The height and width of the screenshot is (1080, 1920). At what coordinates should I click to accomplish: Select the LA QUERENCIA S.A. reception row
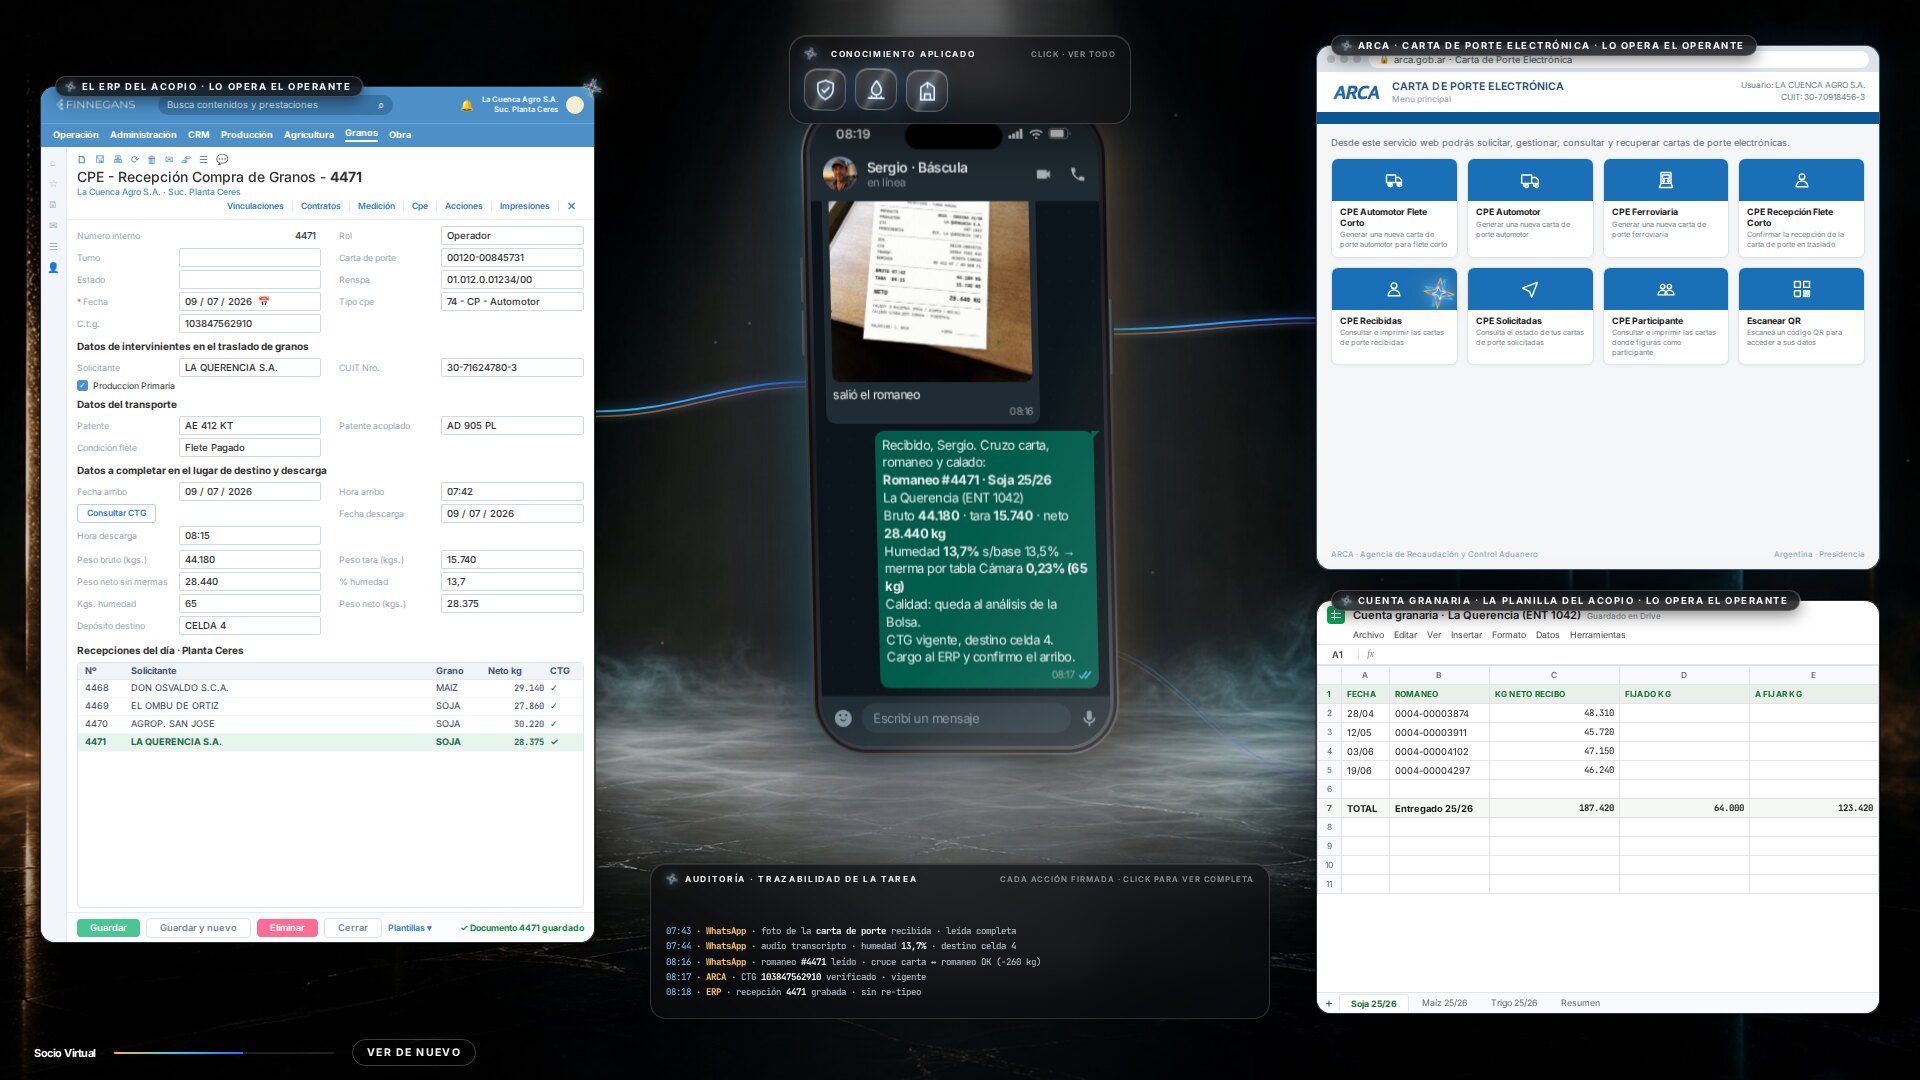(330, 742)
